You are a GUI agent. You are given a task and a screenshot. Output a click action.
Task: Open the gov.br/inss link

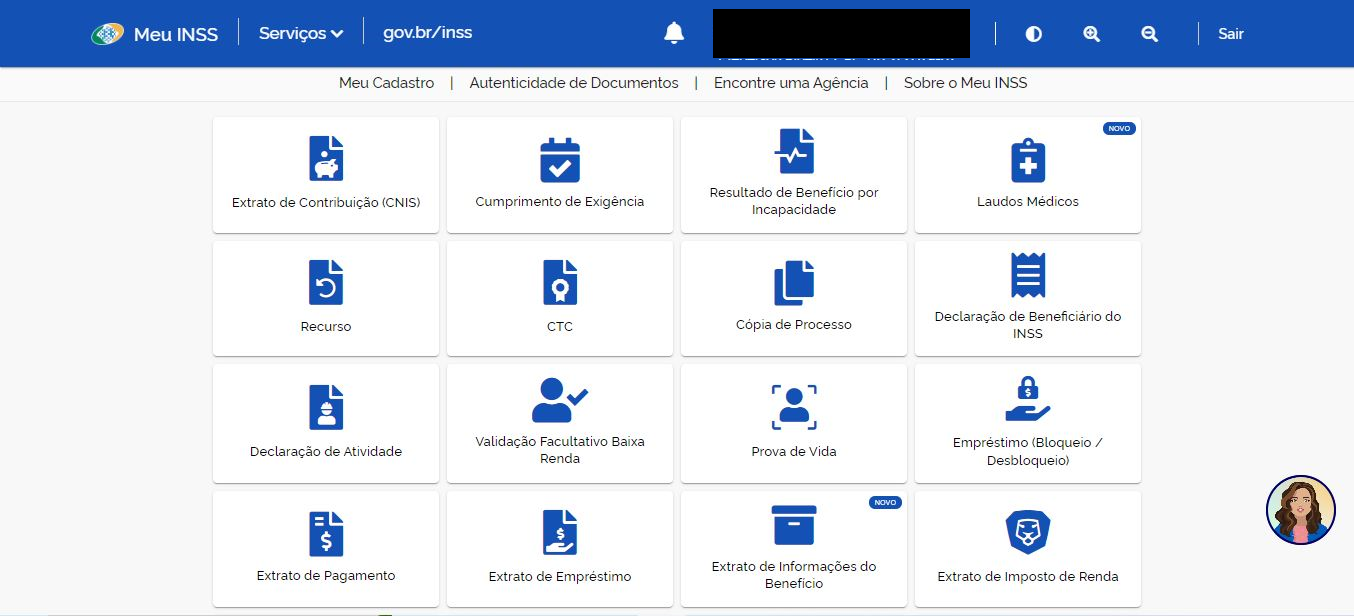427,32
